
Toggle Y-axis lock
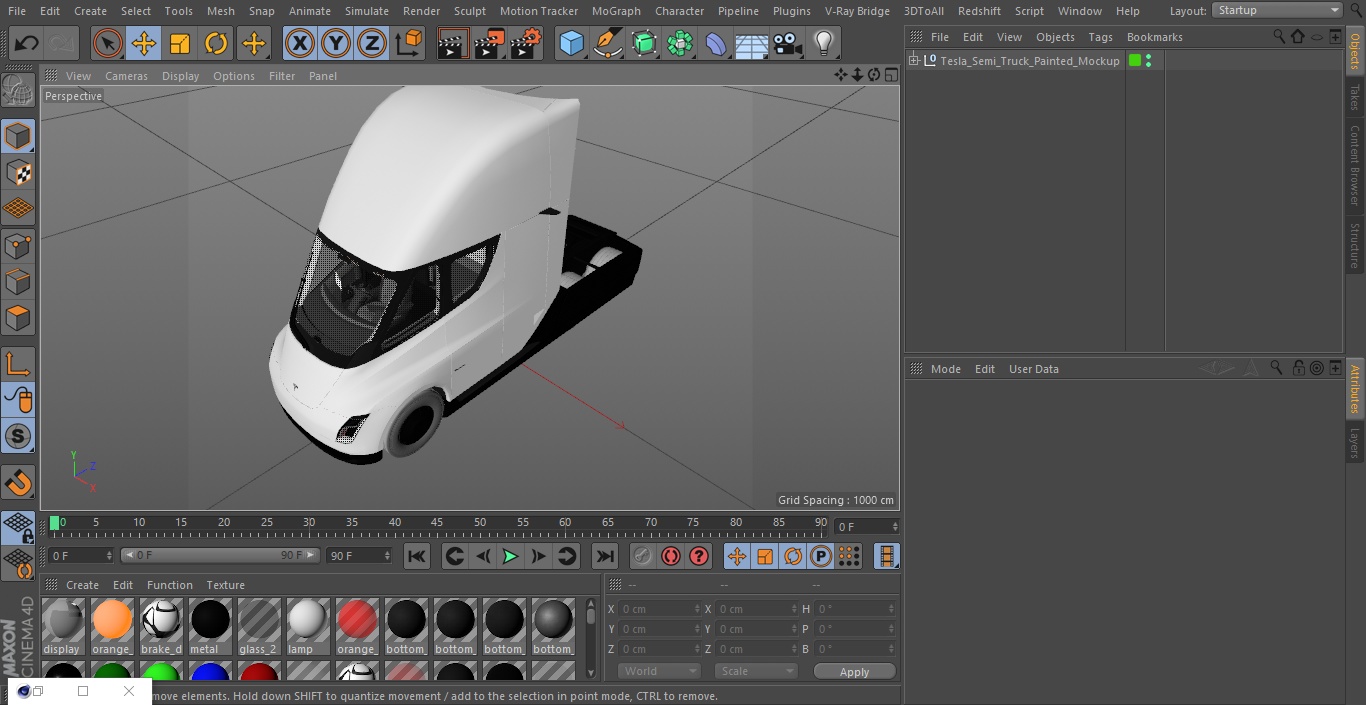(335, 43)
